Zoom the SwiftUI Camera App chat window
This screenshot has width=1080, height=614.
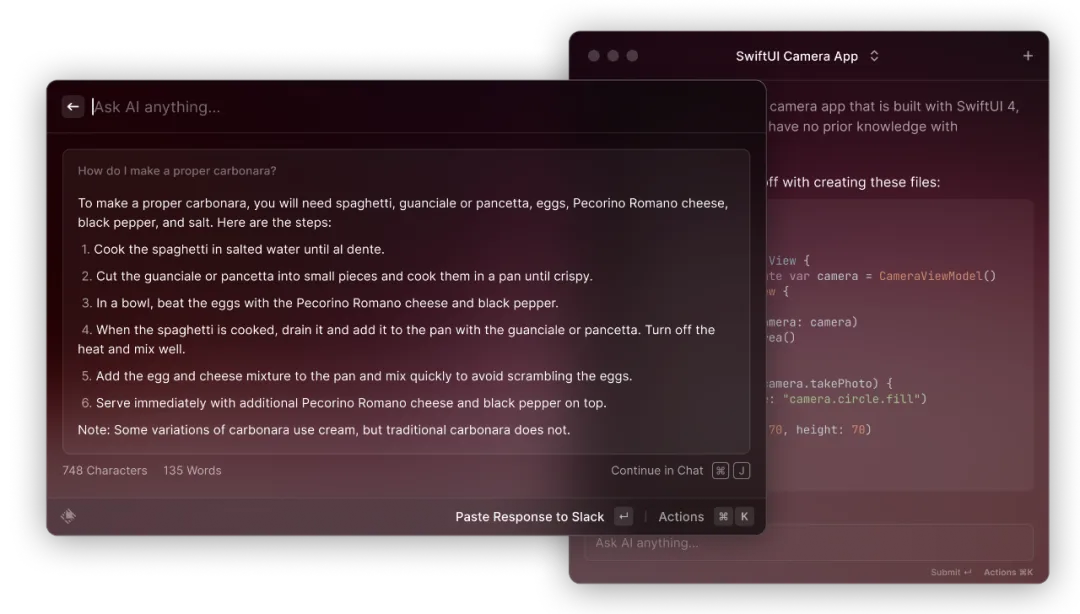[632, 56]
